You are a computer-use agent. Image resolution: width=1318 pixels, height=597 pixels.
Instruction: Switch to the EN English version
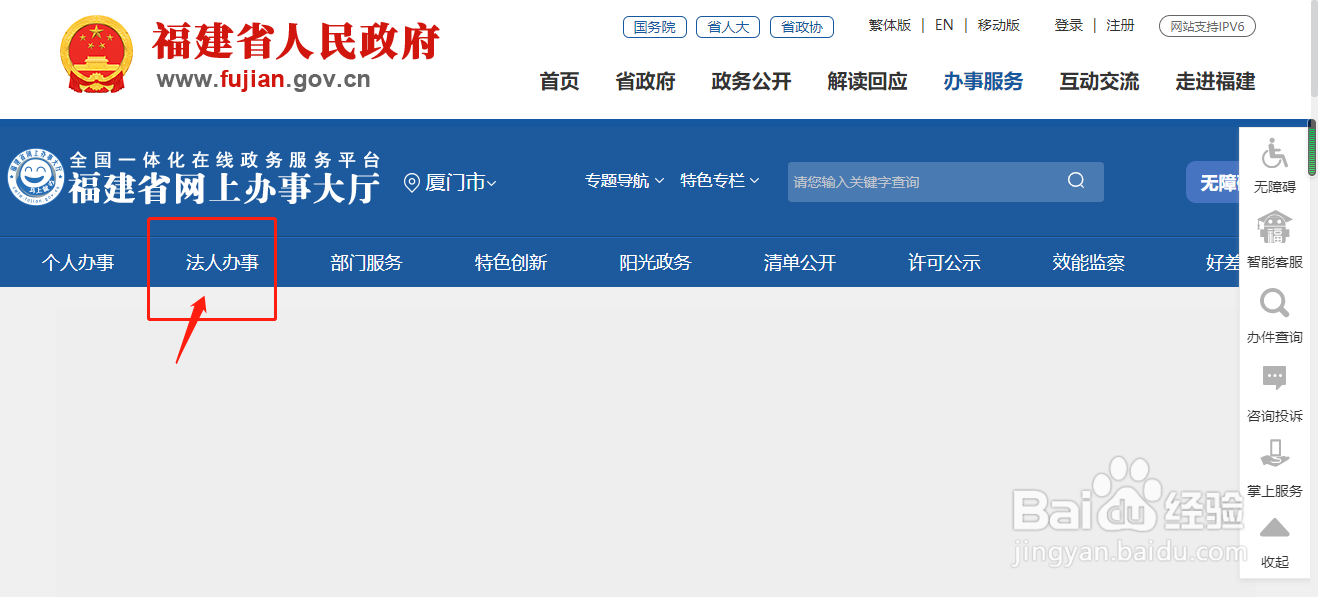point(944,26)
